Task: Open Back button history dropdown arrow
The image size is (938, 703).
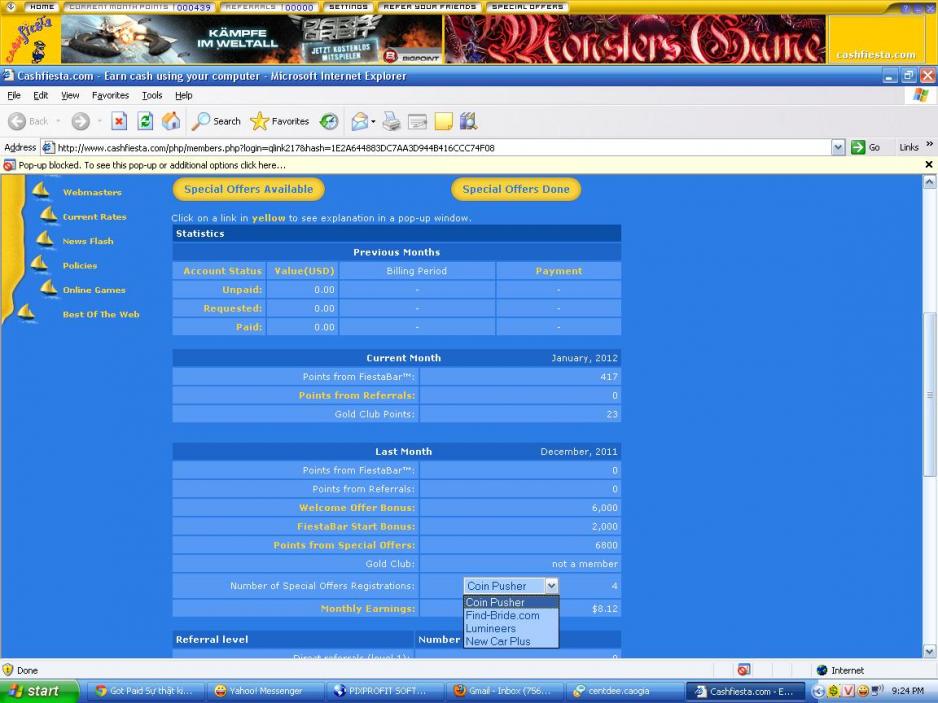Action: pyautogui.click(x=59, y=121)
